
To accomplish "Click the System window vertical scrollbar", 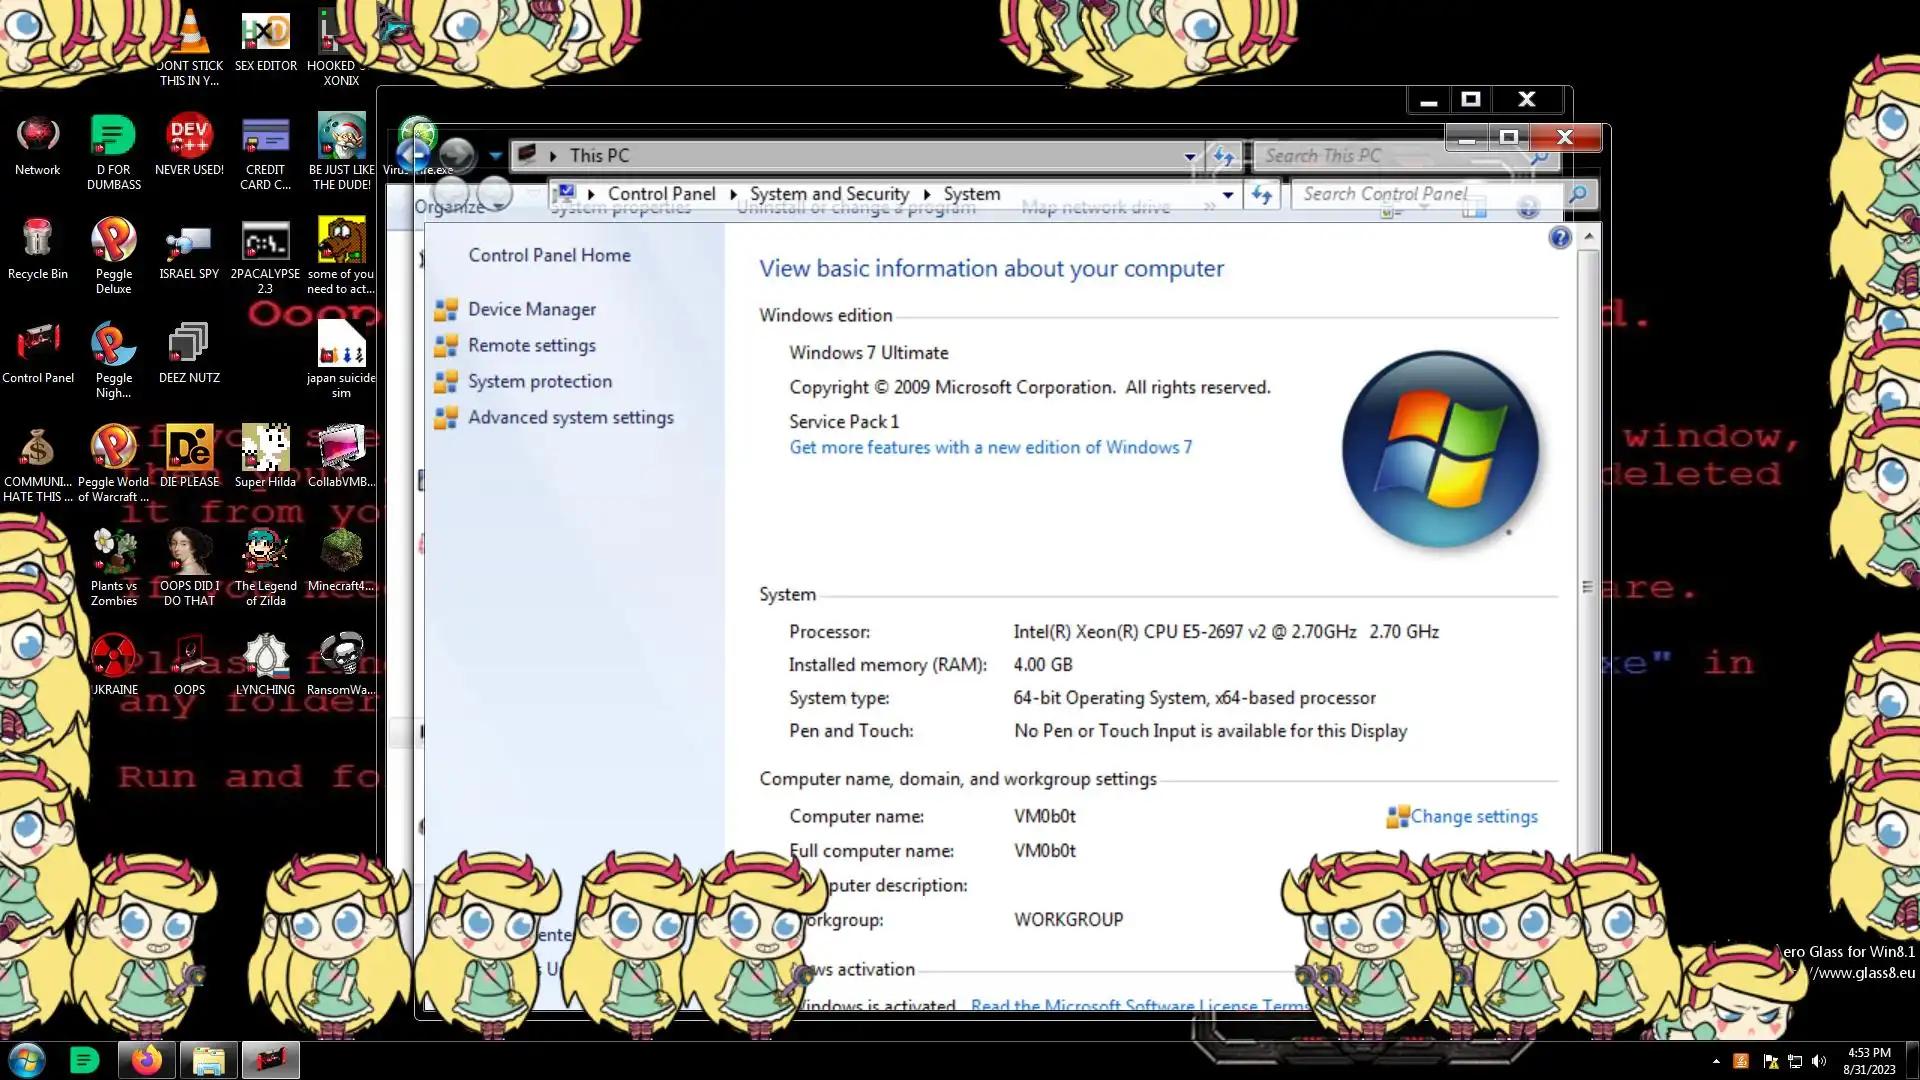I will coord(1587,587).
